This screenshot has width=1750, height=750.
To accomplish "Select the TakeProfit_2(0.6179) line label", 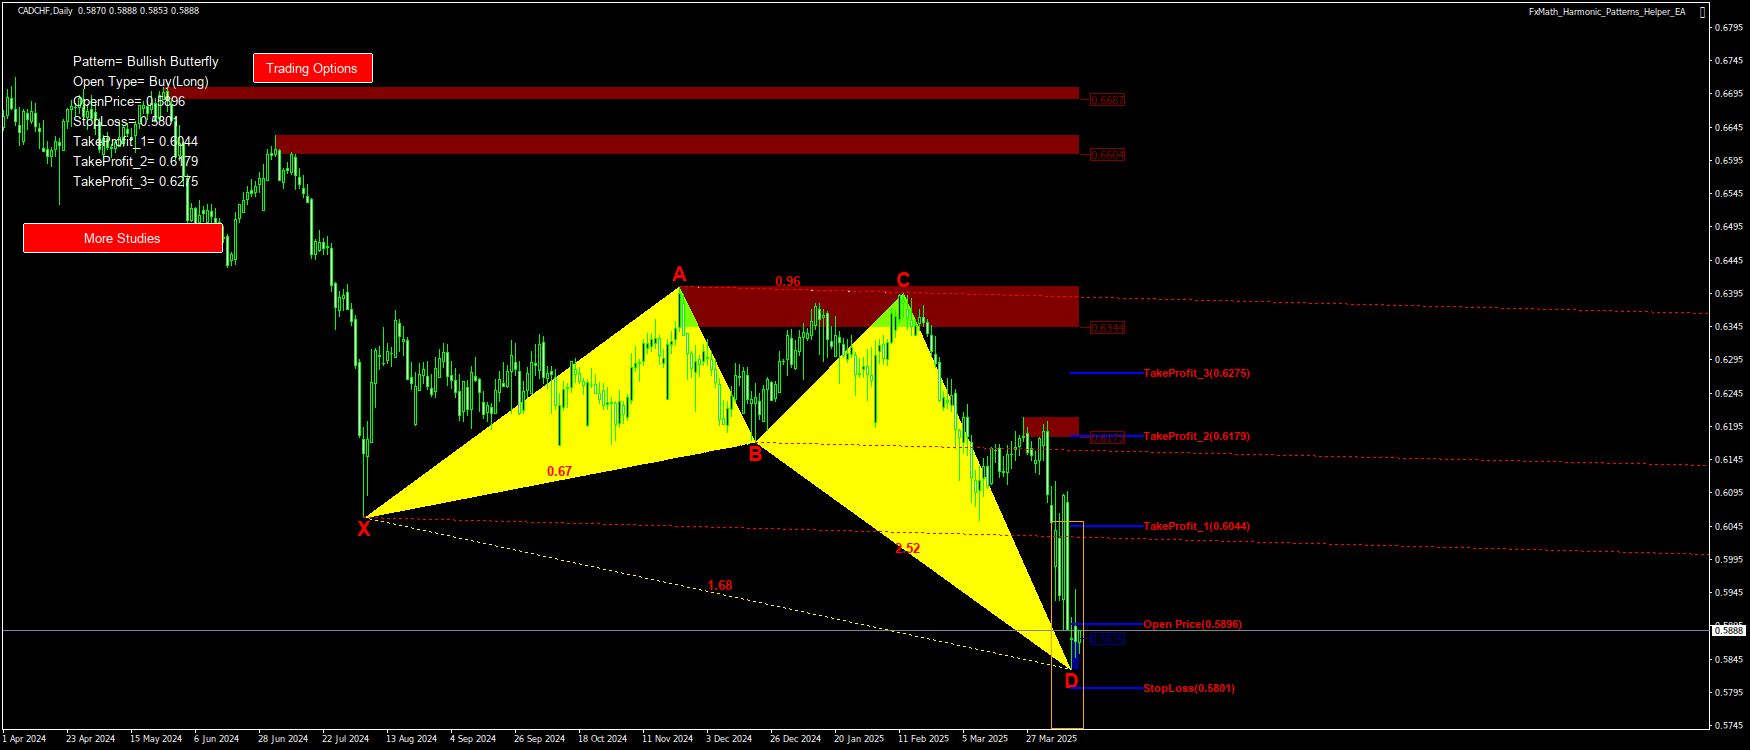I will [x=1196, y=436].
